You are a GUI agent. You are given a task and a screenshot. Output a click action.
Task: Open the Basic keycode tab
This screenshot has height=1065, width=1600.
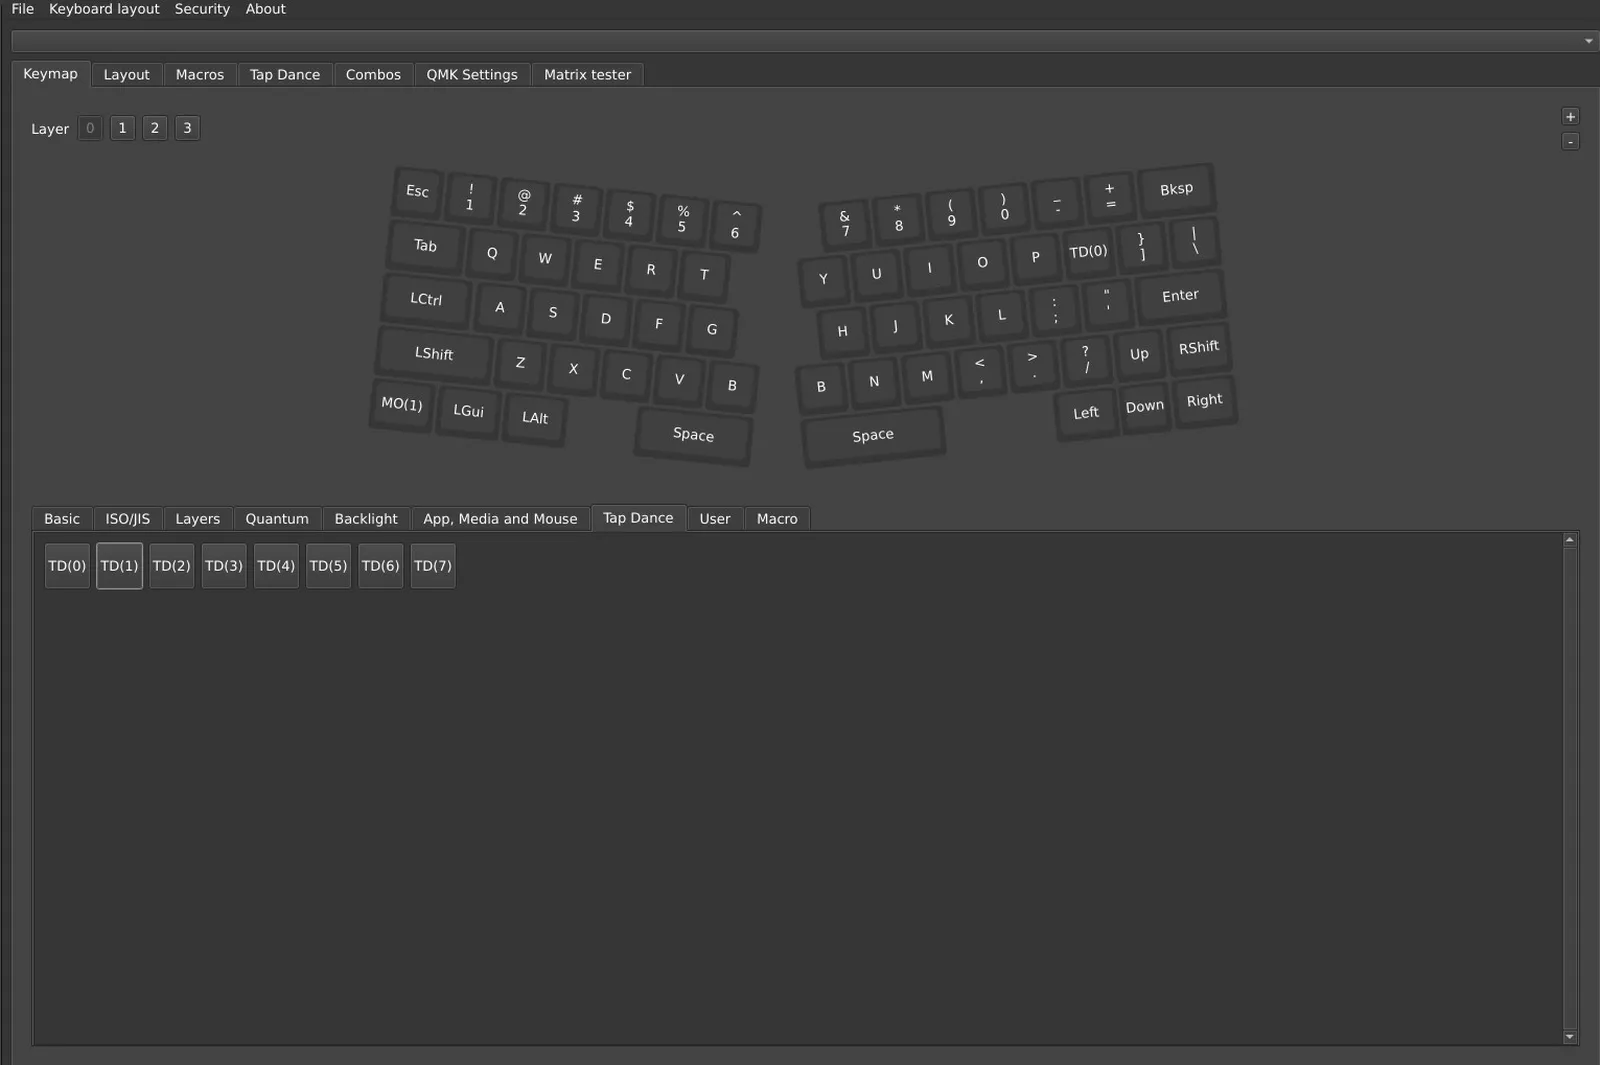click(62, 519)
